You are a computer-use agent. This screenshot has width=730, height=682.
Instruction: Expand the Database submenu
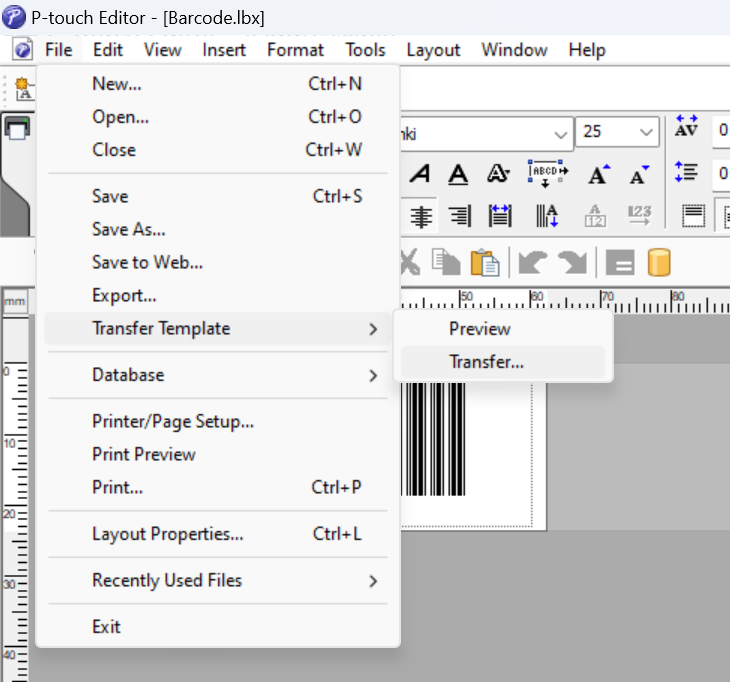tap(218, 375)
